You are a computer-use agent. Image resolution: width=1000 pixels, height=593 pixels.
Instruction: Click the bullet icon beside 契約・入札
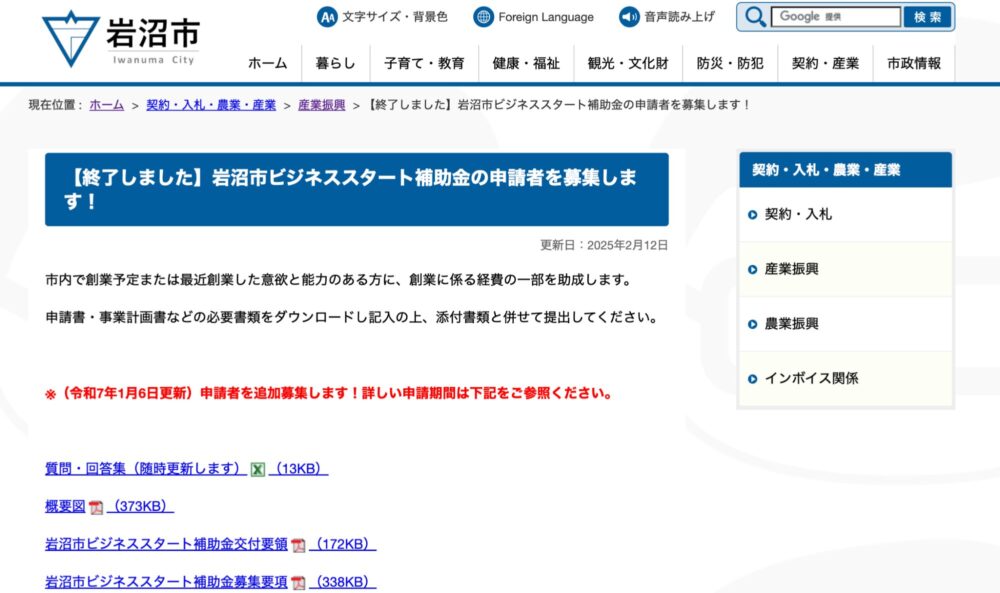tap(753, 215)
